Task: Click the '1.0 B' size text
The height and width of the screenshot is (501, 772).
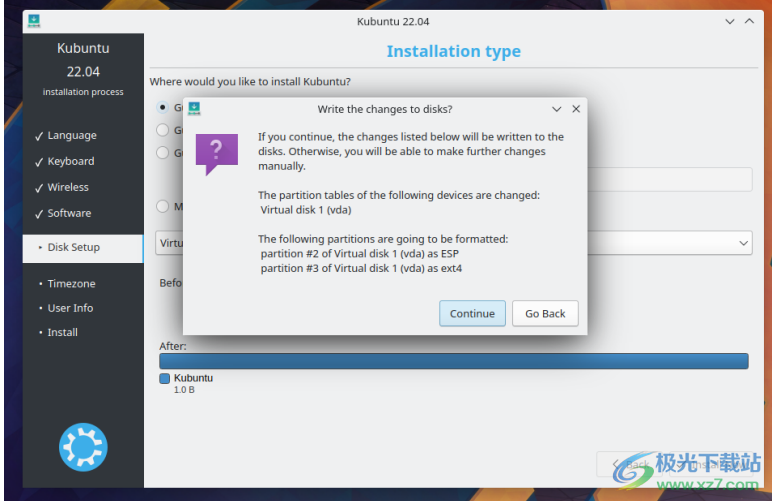Action: click(184, 390)
